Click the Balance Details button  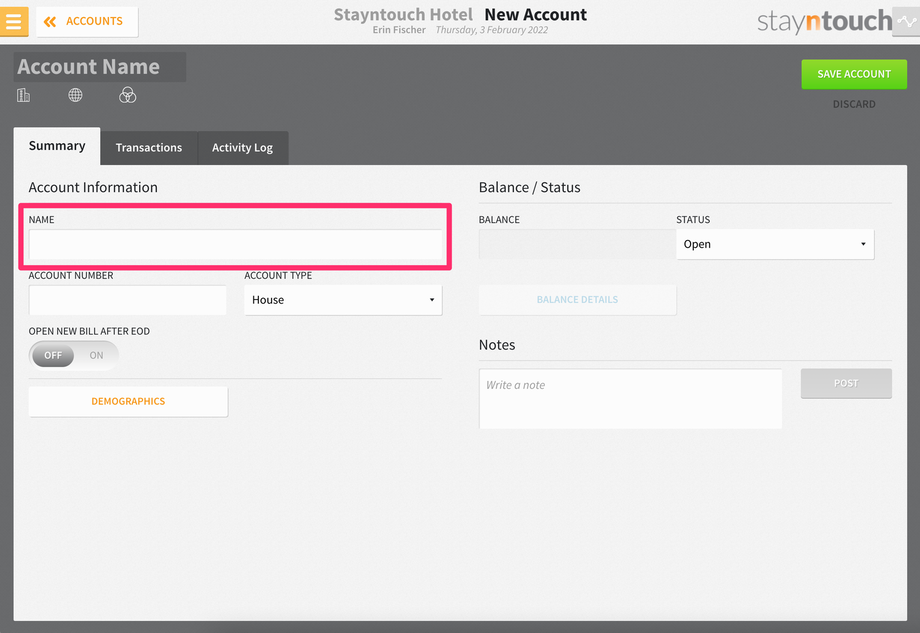[x=577, y=300]
